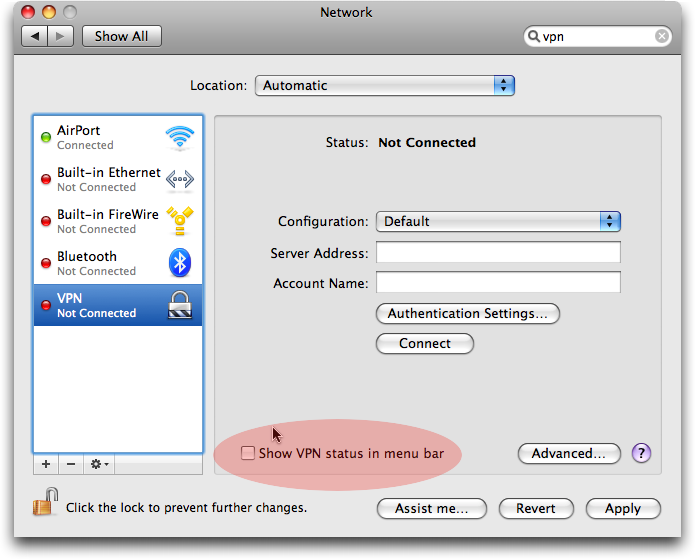Revert the network changes
The height and width of the screenshot is (560, 695).
point(536,508)
